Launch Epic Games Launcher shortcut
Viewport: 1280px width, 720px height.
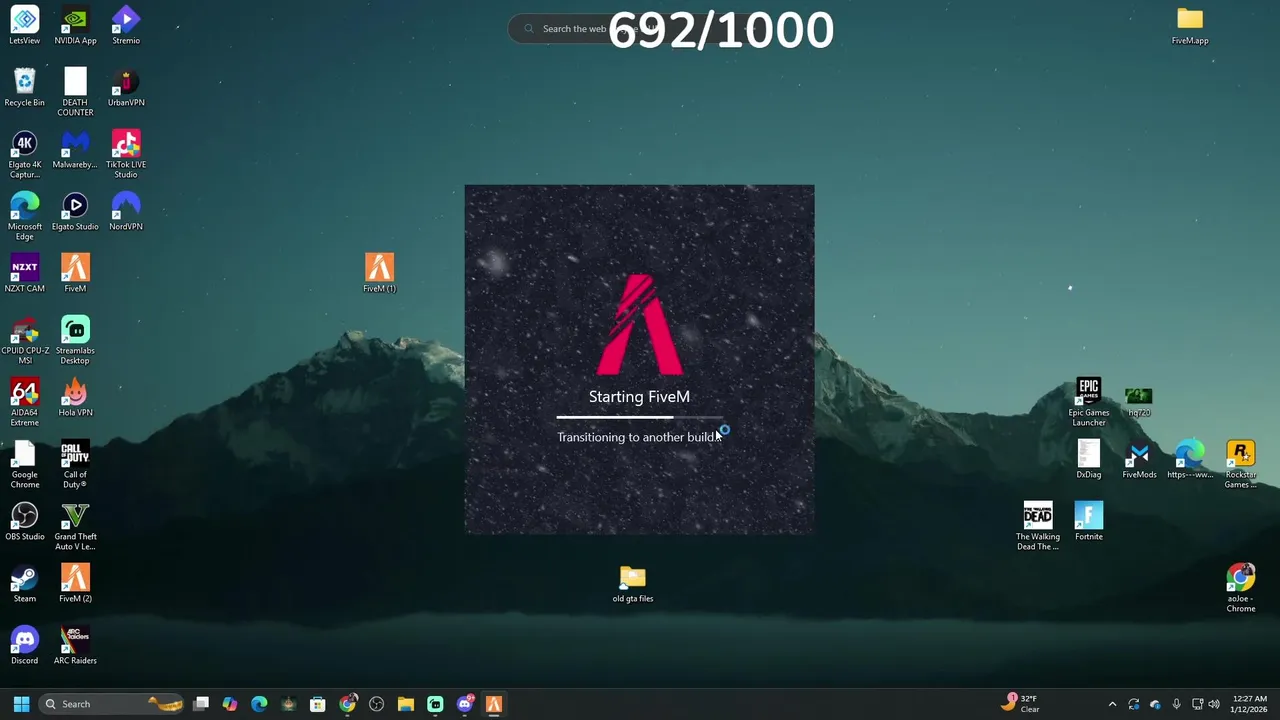pyautogui.click(x=1089, y=402)
